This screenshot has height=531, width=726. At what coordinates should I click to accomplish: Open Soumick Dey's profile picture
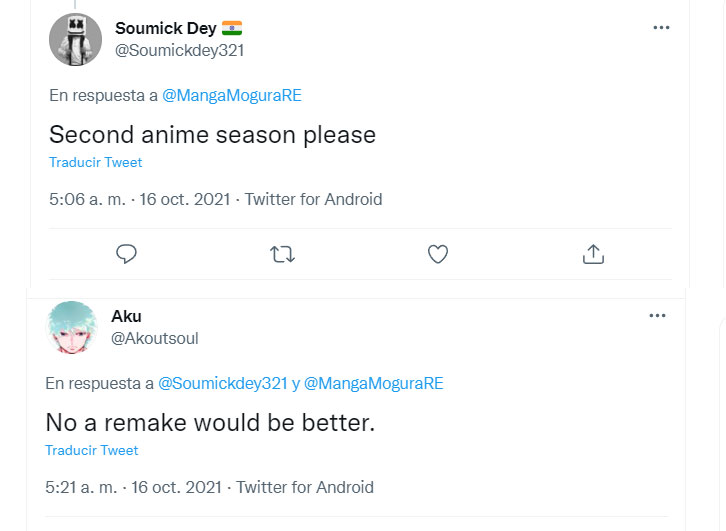[x=74, y=41]
